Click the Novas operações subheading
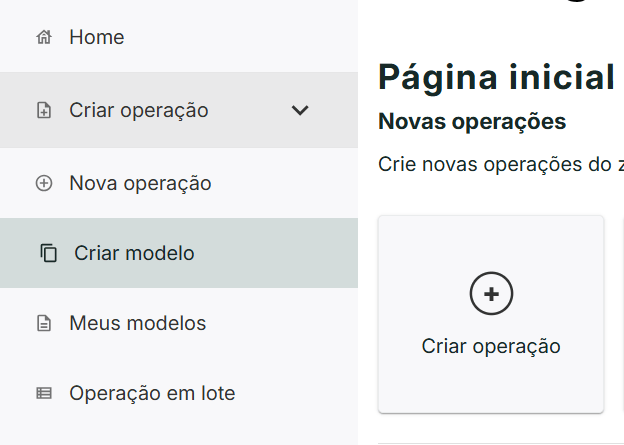This screenshot has width=624, height=445. click(x=472, y=122)
